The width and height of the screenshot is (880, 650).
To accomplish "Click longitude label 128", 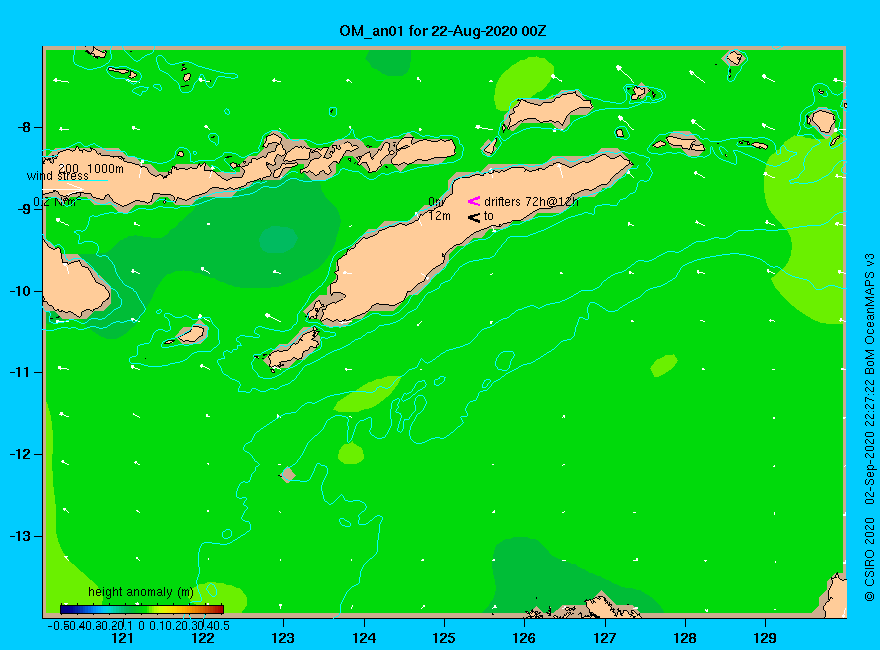I will point(685,638).
